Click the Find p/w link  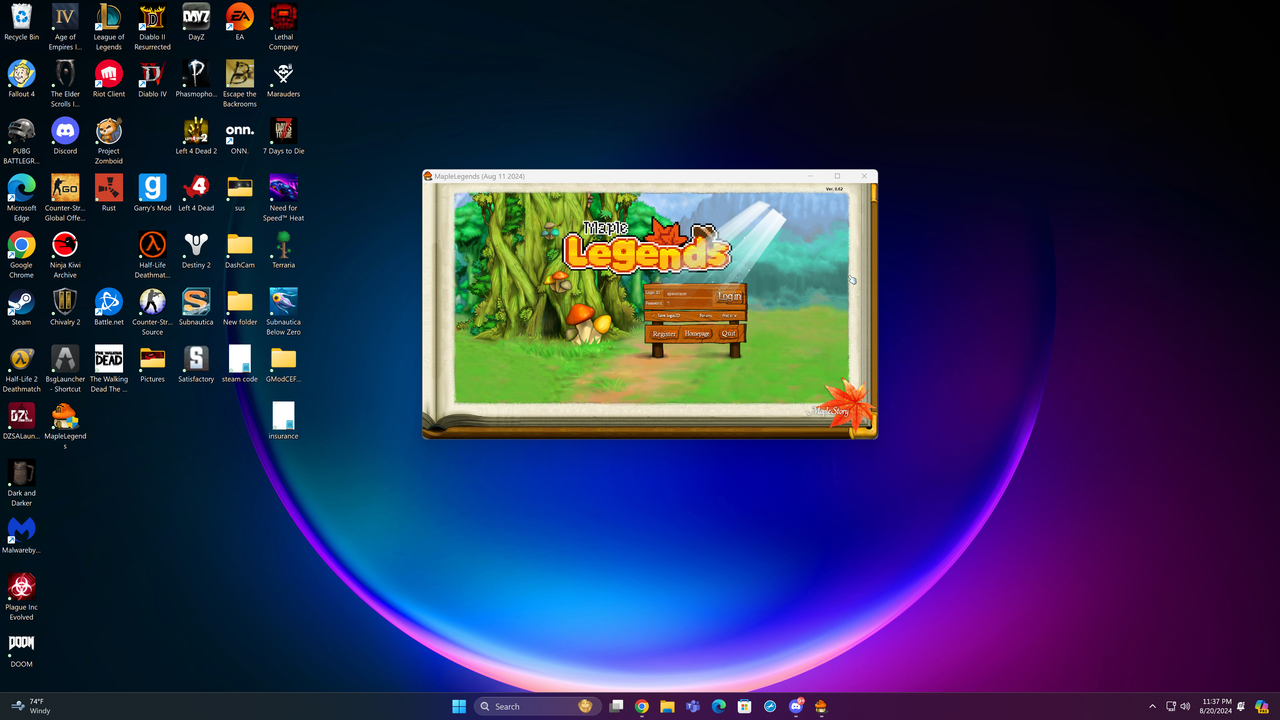click(729, 316)
